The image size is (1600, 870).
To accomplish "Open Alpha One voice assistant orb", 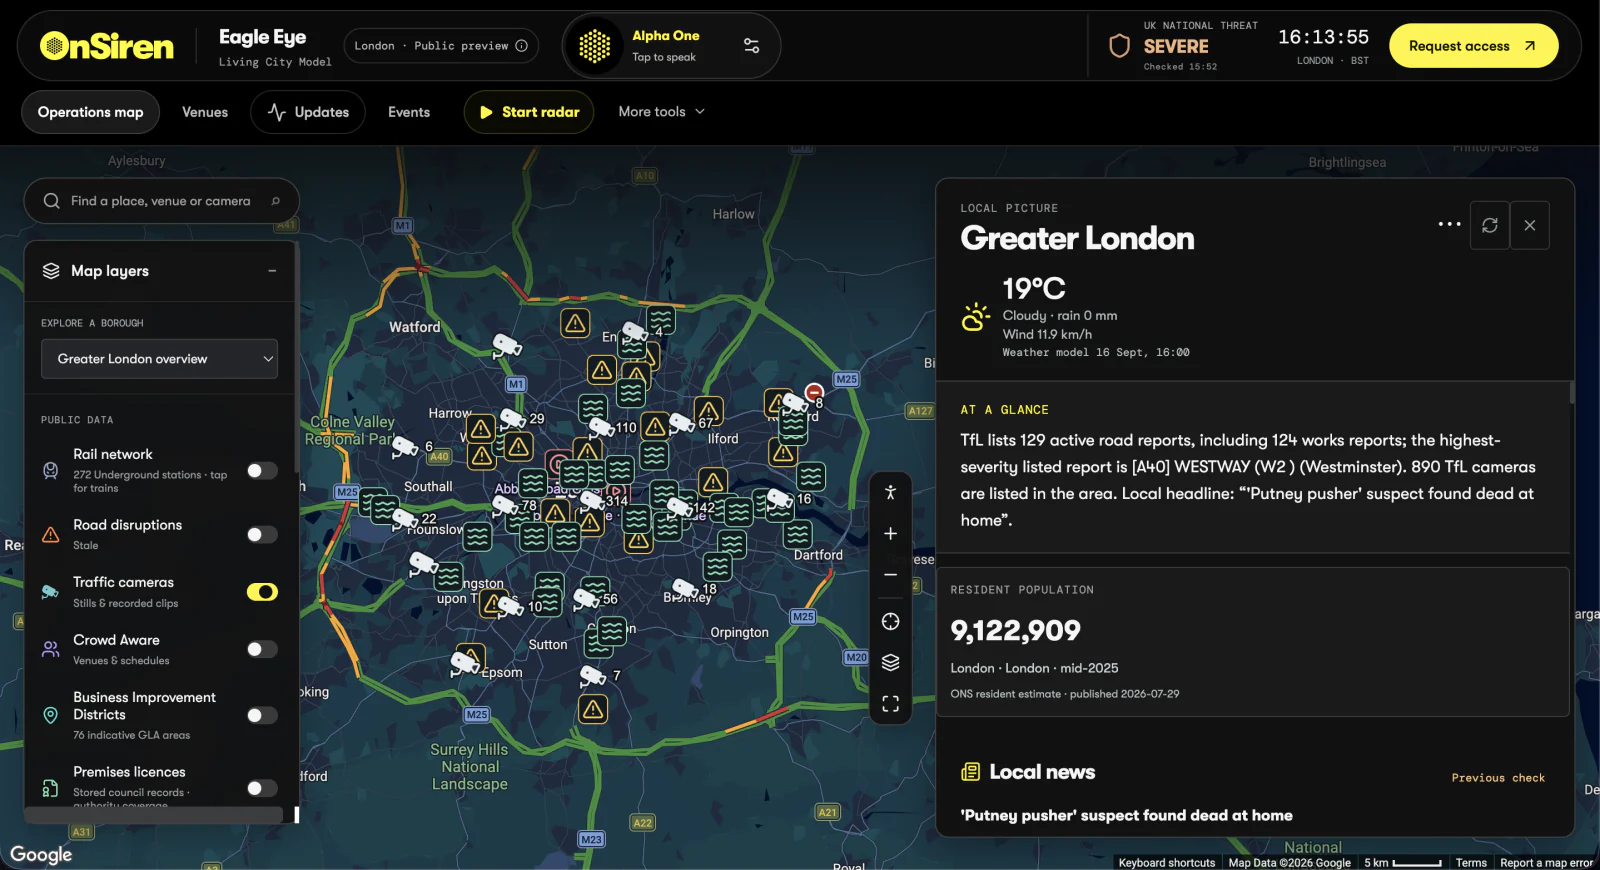I will (595, 46).
